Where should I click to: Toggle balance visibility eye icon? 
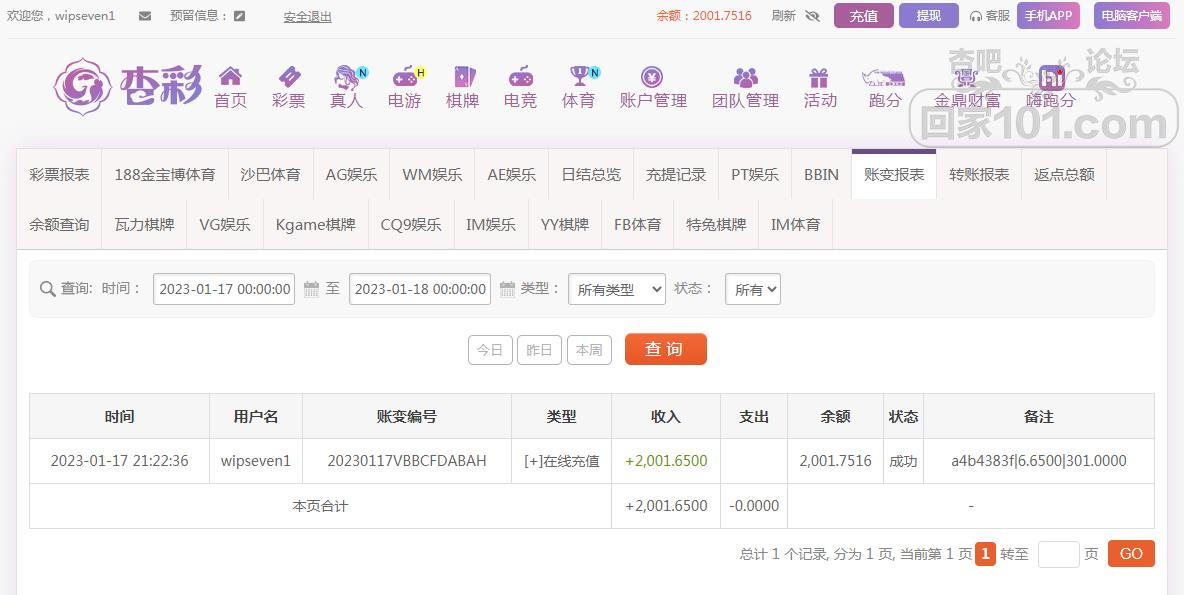coord(812,16)
